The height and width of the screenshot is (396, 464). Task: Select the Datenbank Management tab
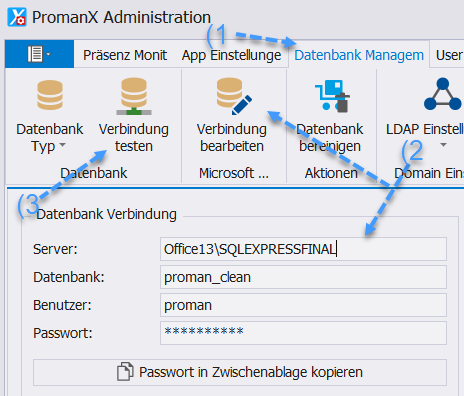[x=359, y=55]
